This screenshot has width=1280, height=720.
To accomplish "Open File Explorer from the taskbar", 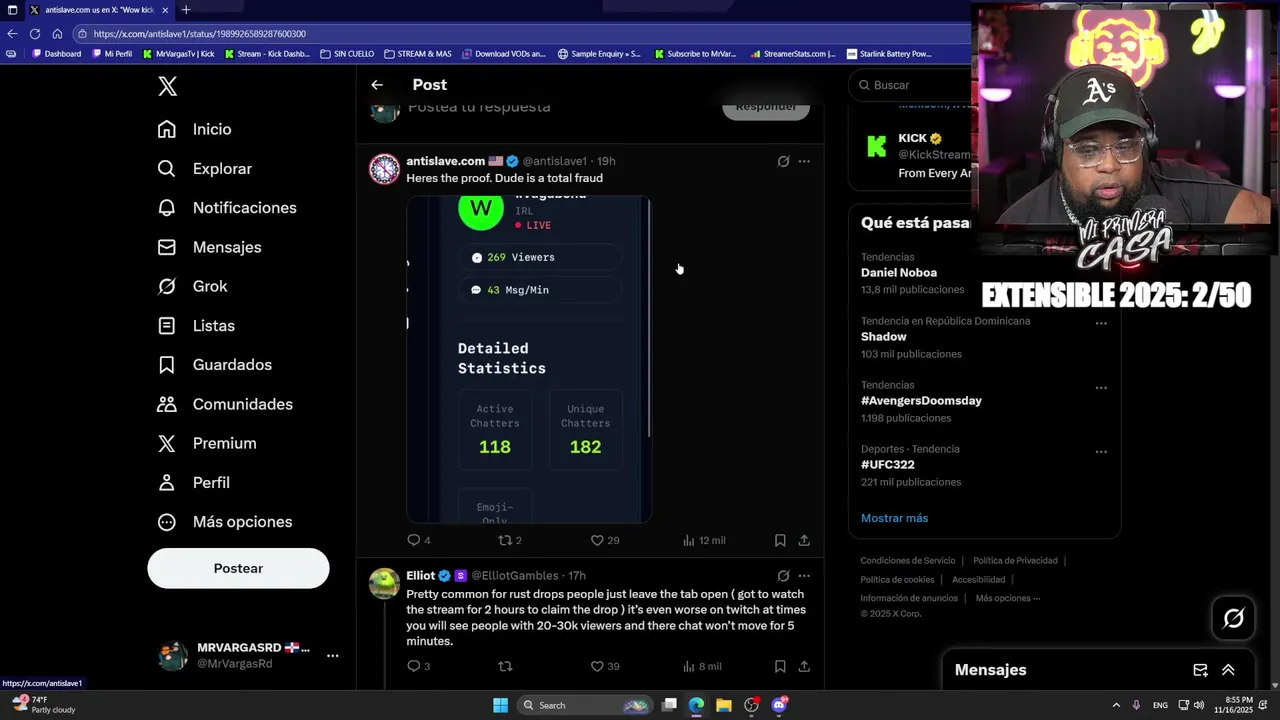I will (x=723, y=705).
